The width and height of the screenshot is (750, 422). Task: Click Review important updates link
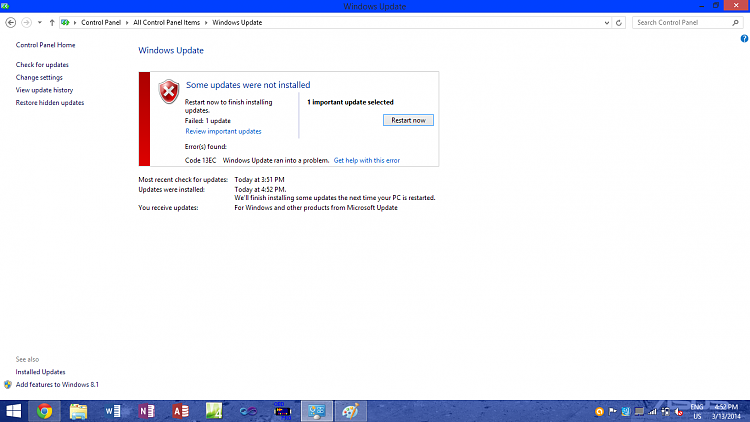[x=223, y=131]
